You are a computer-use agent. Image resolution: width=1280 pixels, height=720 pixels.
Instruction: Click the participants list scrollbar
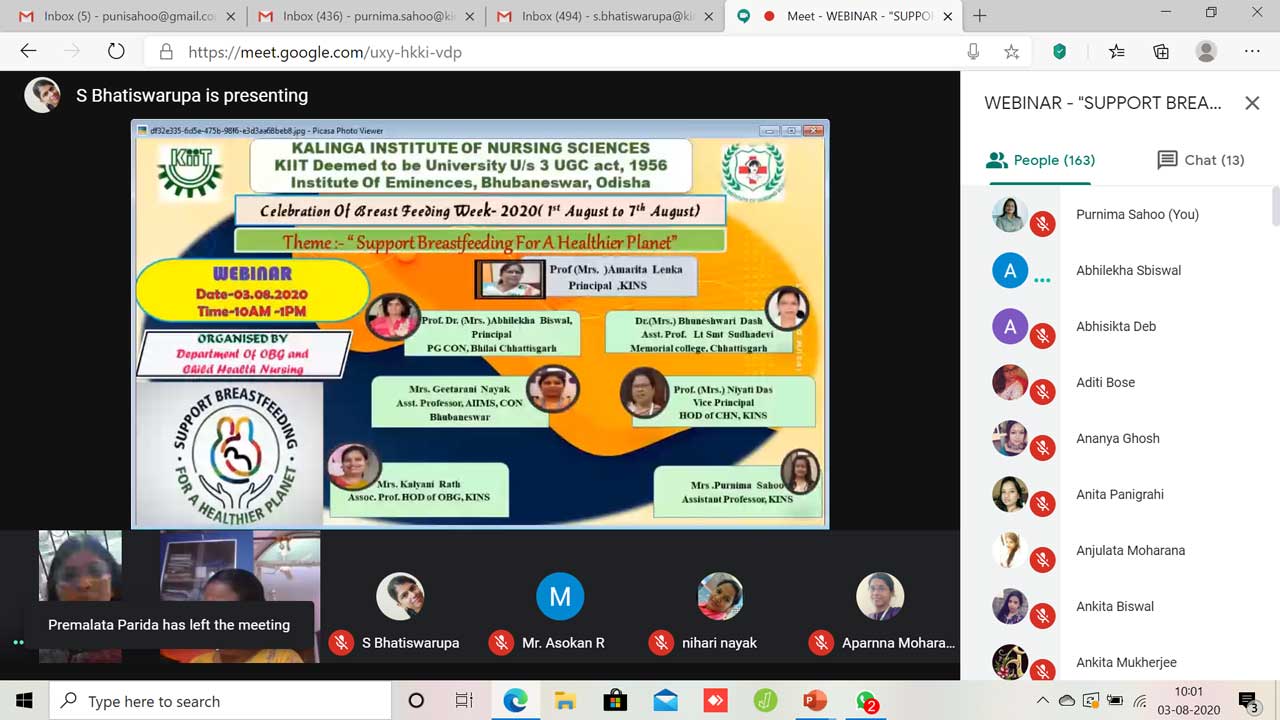1275,208
